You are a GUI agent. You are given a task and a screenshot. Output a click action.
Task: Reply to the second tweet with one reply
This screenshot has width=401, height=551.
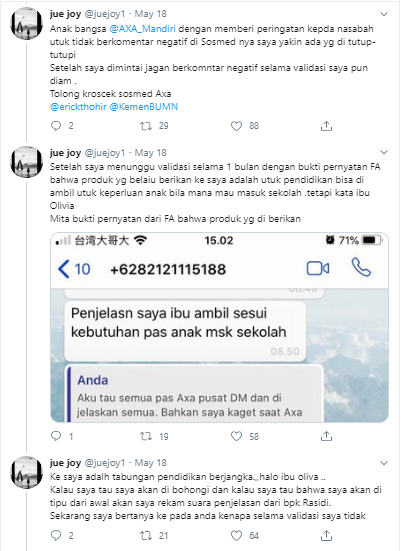pyautogui.click(x=56, y=436)
